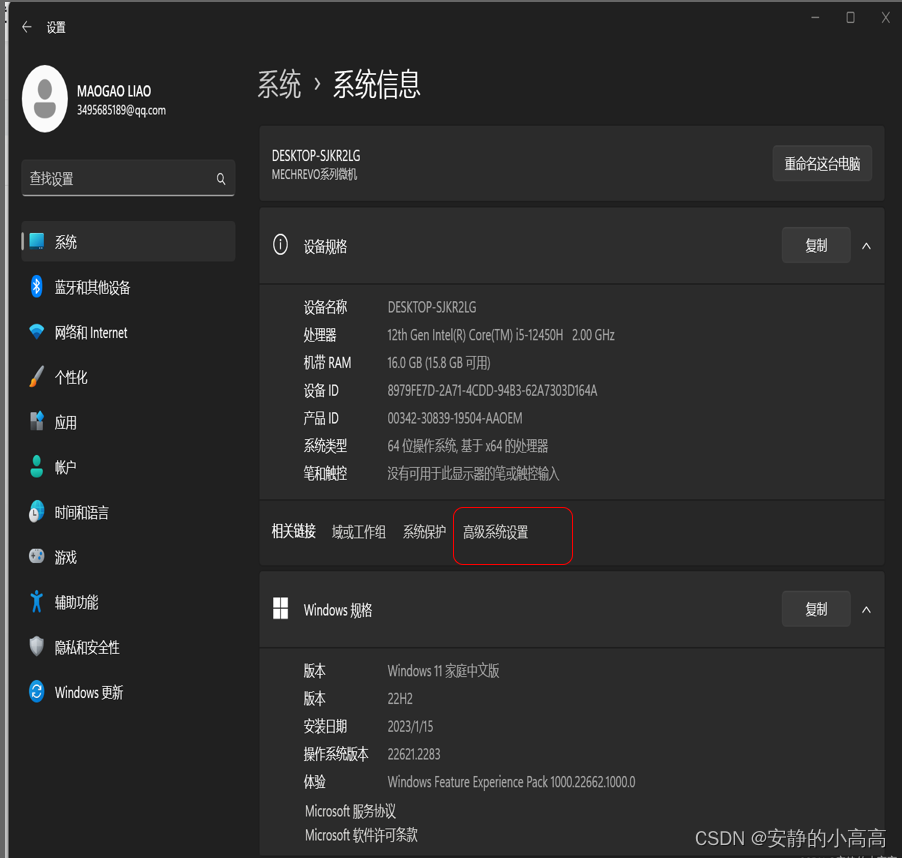This screenshot has height=858, width=902.
Task: Open Microsoft 服务协议 link
Action: coord(350,811)
